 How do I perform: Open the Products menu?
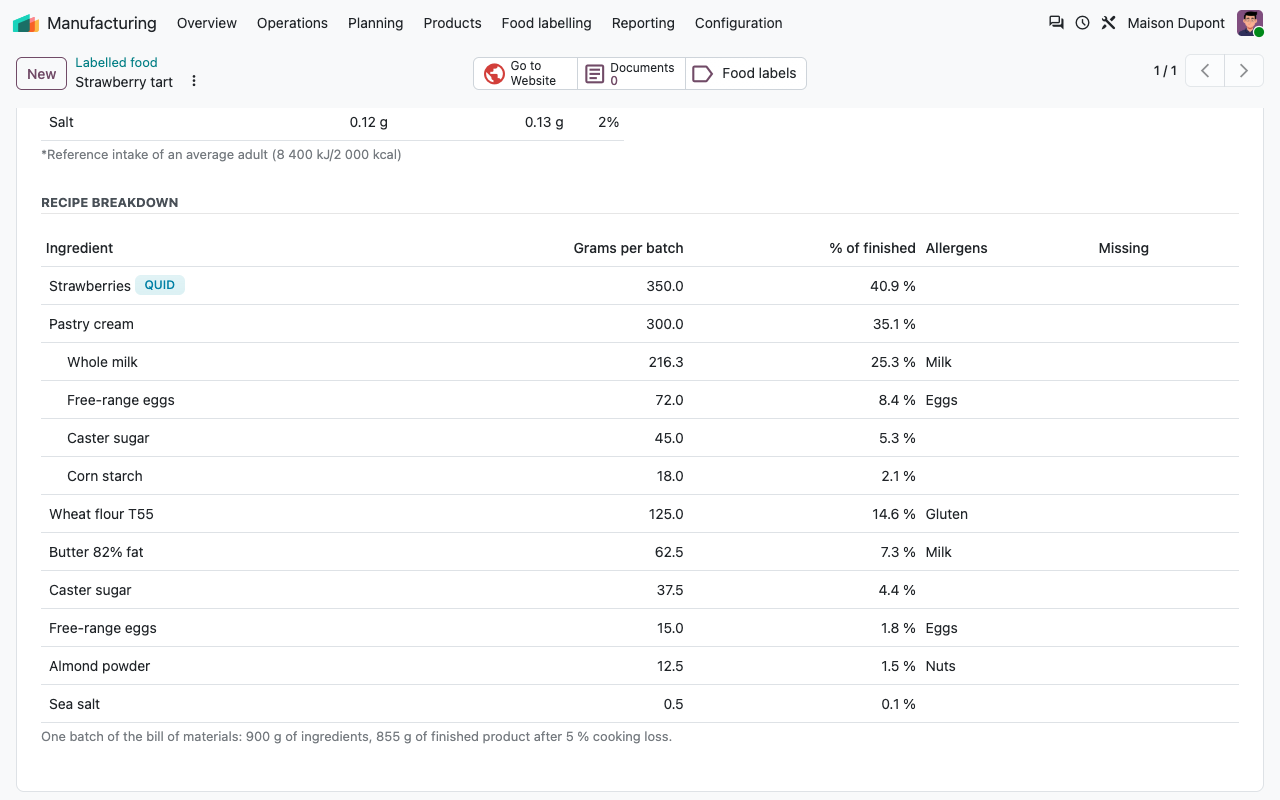click(452, 23)
